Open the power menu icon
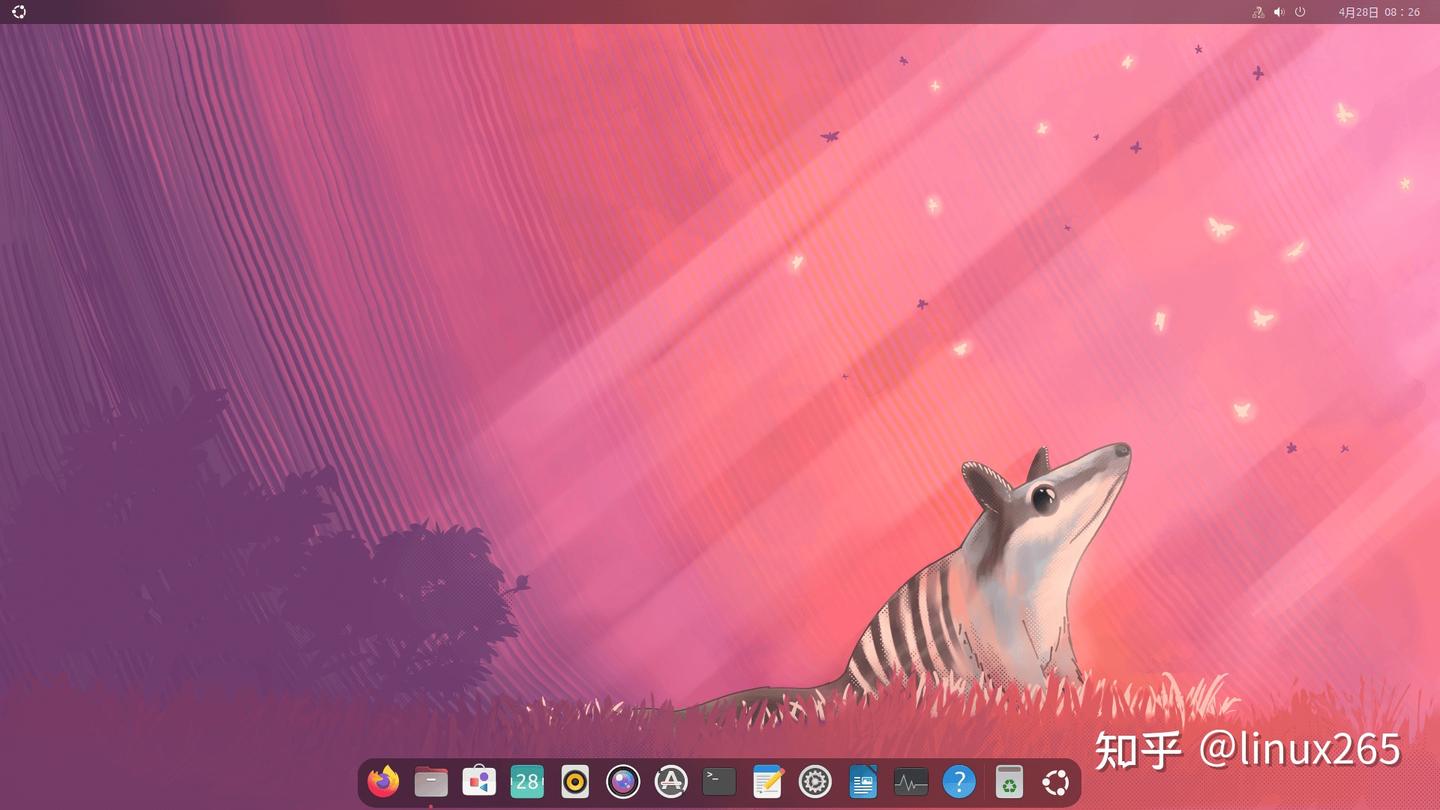The width and height of the screenshot is (1440, 810). point(1300,12)
